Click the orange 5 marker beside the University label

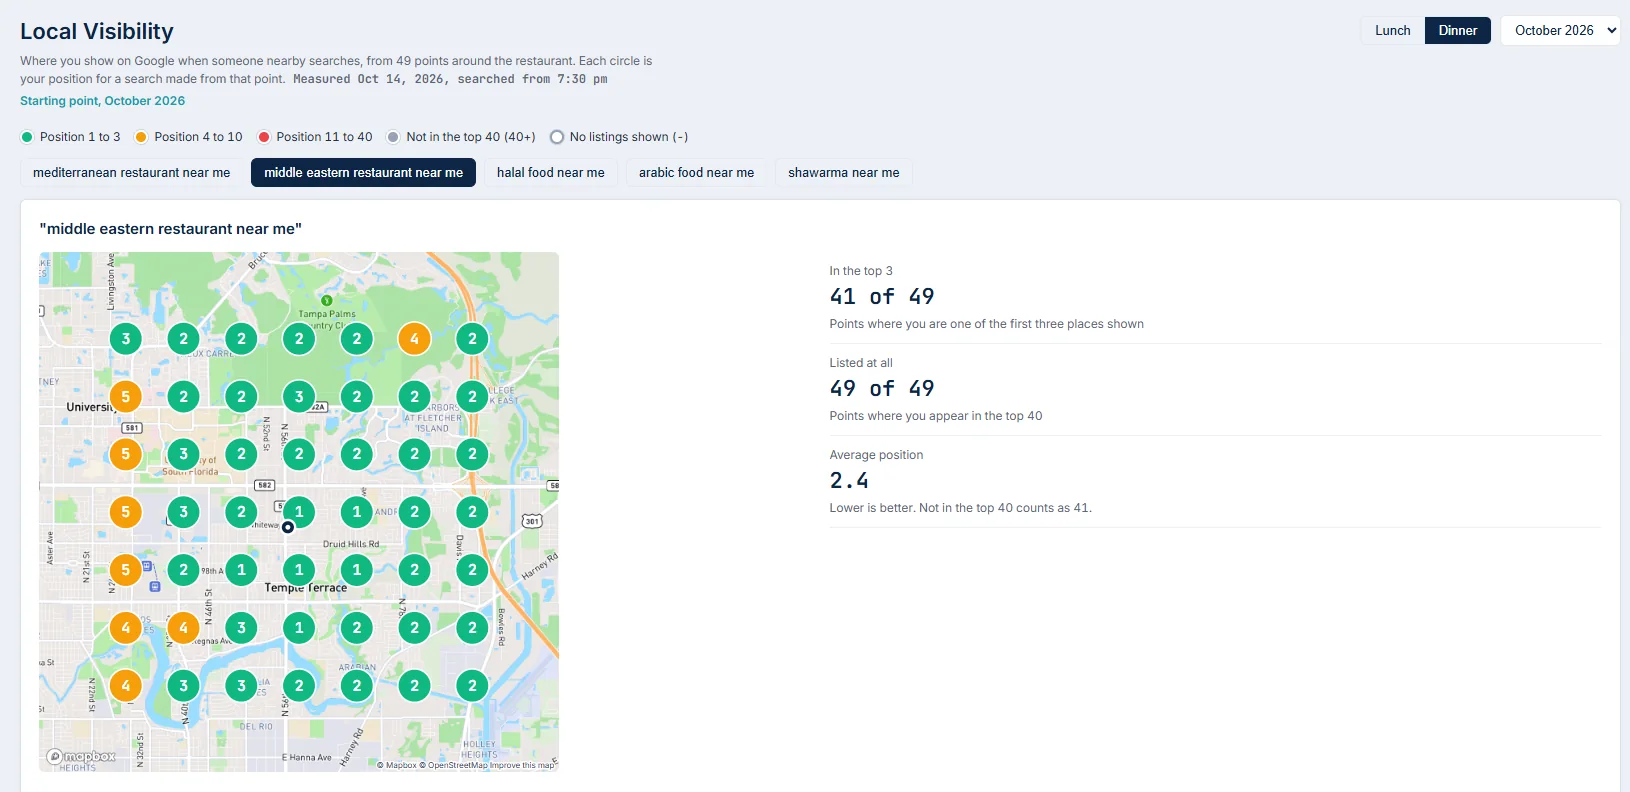coord(125,397)
